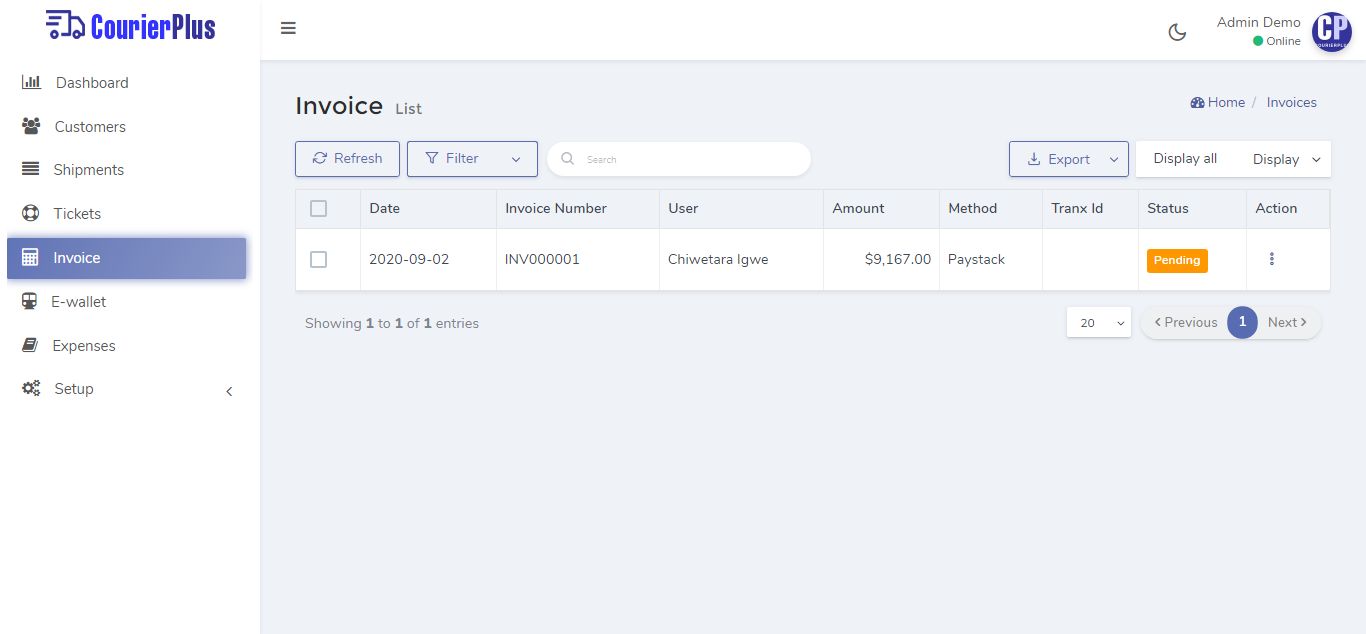
Task: Open the Display columns dropdown
Action: (x=1285, y=159)
